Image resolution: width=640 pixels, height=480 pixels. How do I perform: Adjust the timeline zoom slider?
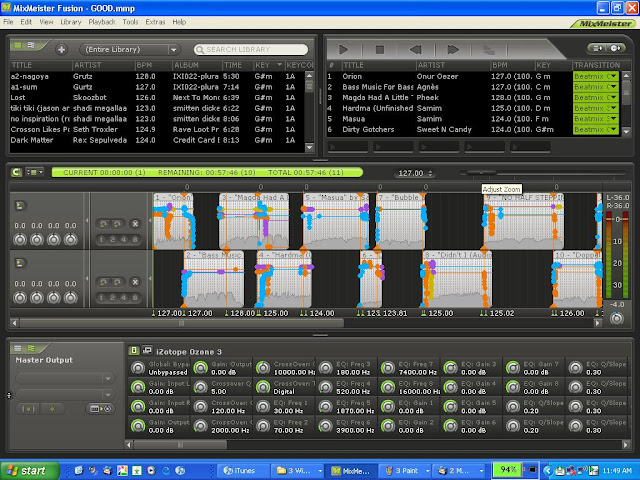(482, 173)
